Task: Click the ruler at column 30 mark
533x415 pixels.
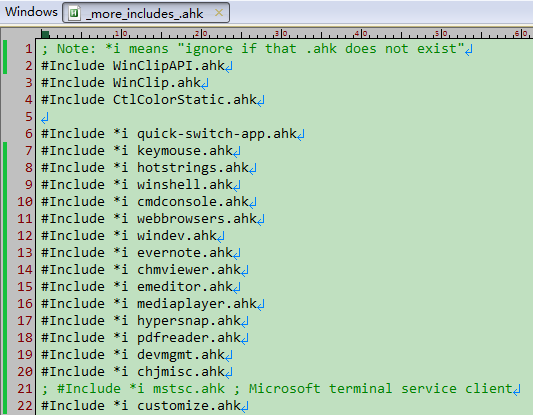Action: tap(281, 34)
